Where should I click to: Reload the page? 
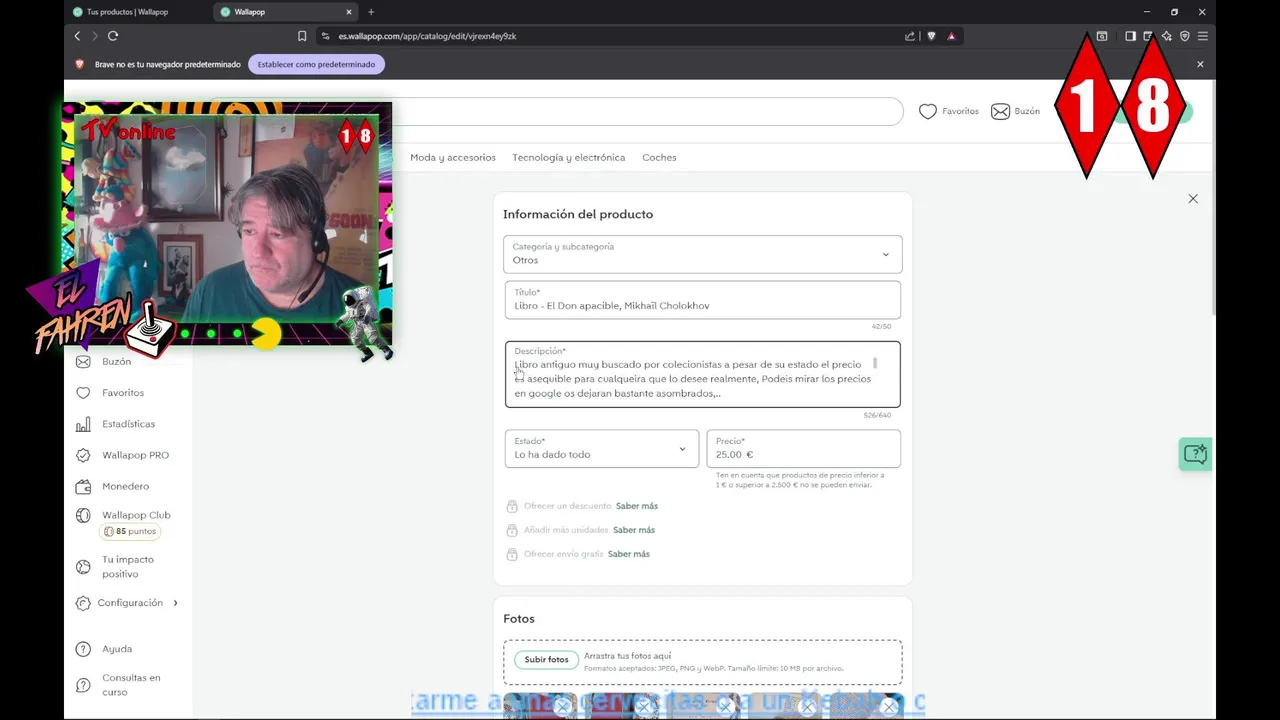pos(113,36)
